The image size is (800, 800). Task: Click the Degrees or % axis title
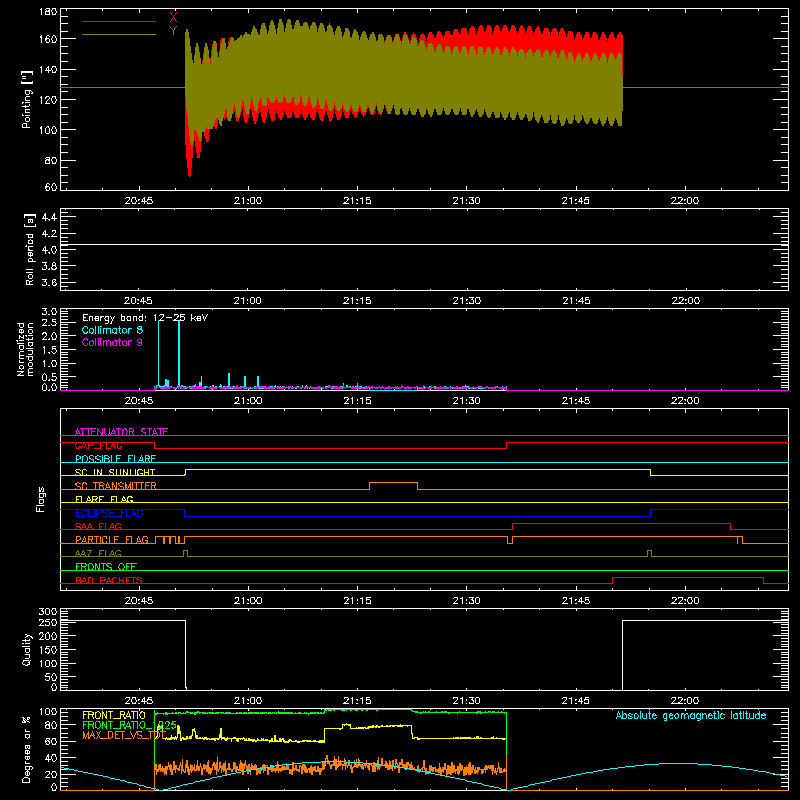click(27, 750)
